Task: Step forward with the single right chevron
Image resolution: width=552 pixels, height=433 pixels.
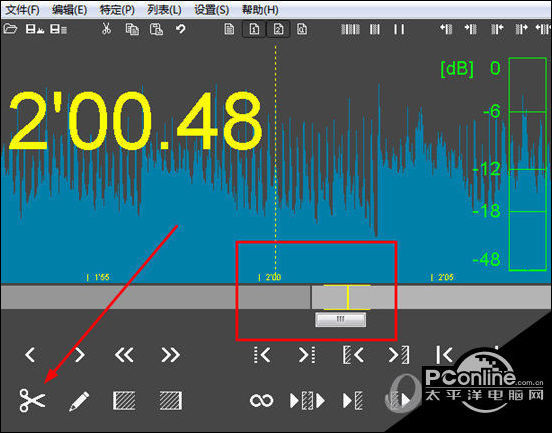Action: click(80, 354)
